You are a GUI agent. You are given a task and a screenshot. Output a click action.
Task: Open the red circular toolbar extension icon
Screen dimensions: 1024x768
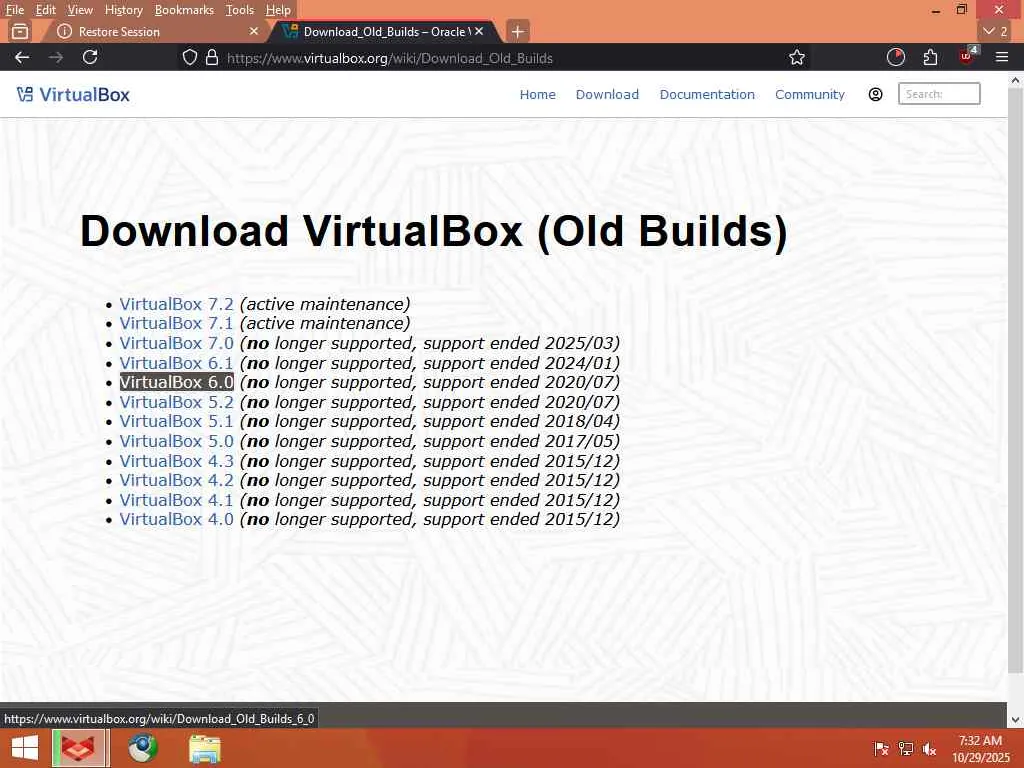896,57
